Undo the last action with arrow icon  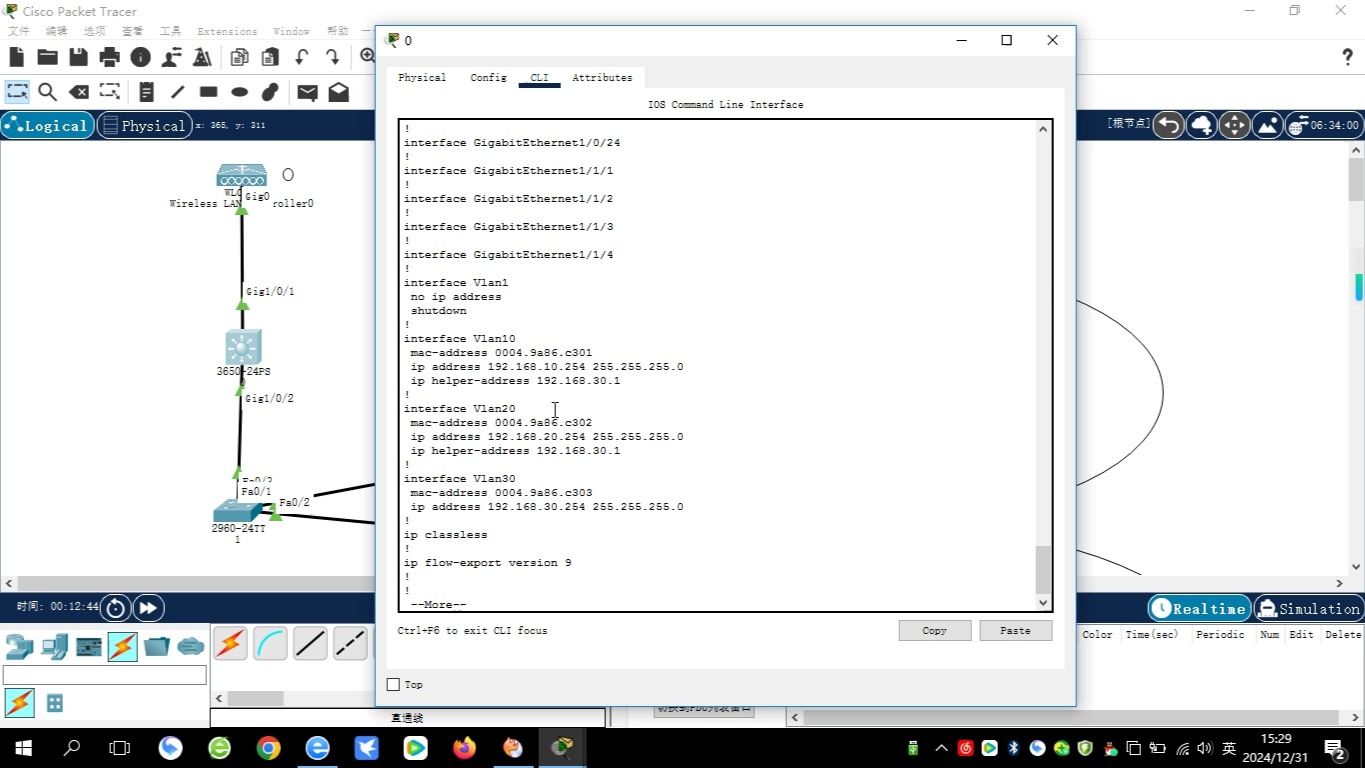[301, 57]
